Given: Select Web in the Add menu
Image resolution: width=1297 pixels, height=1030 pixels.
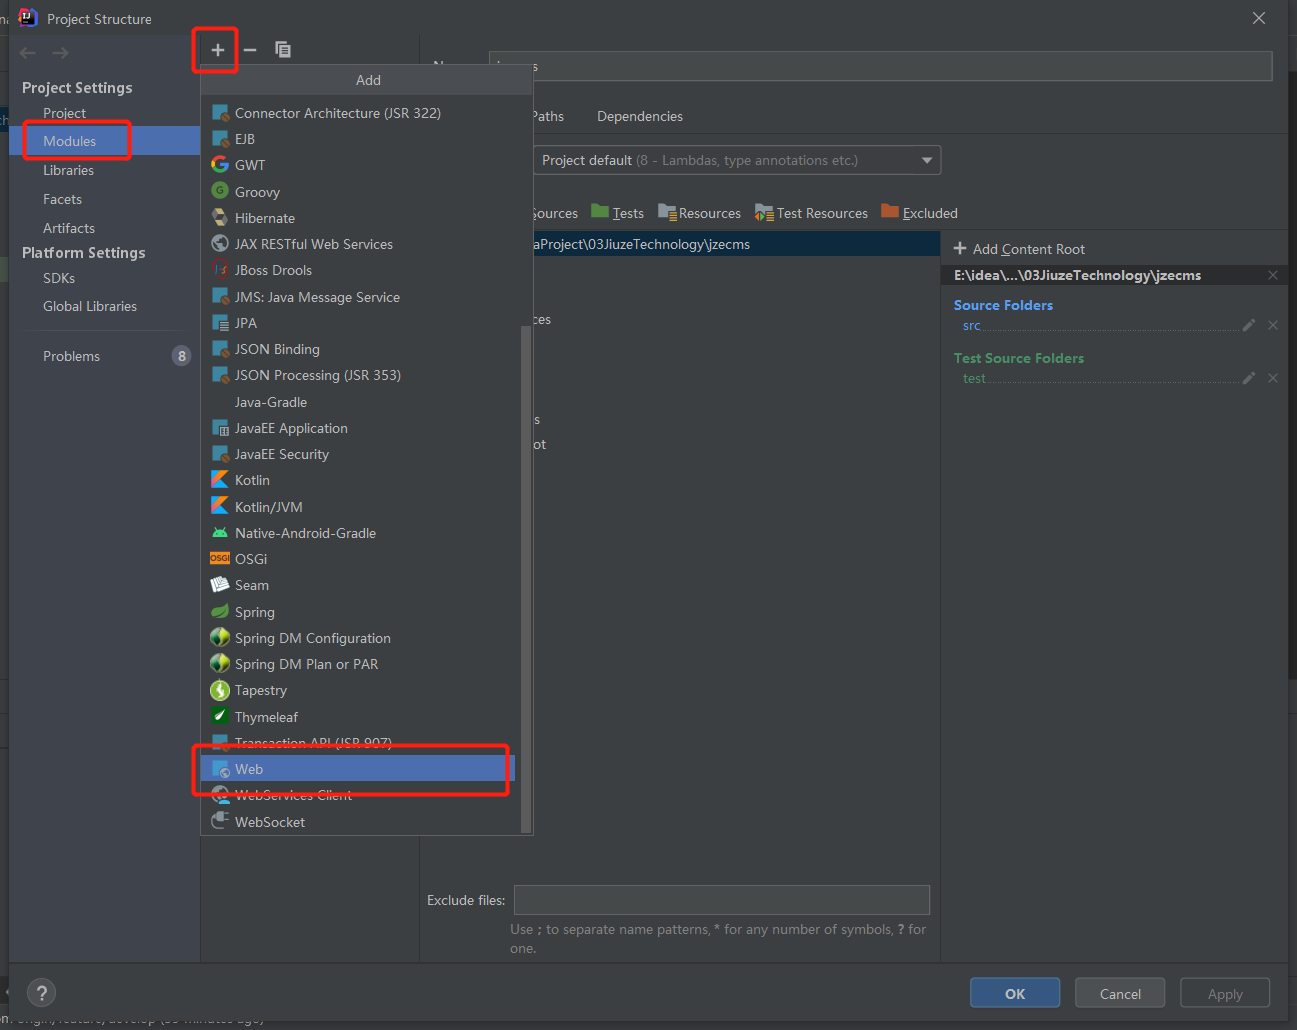Looking at the screenshot, I should pos(358,769).
